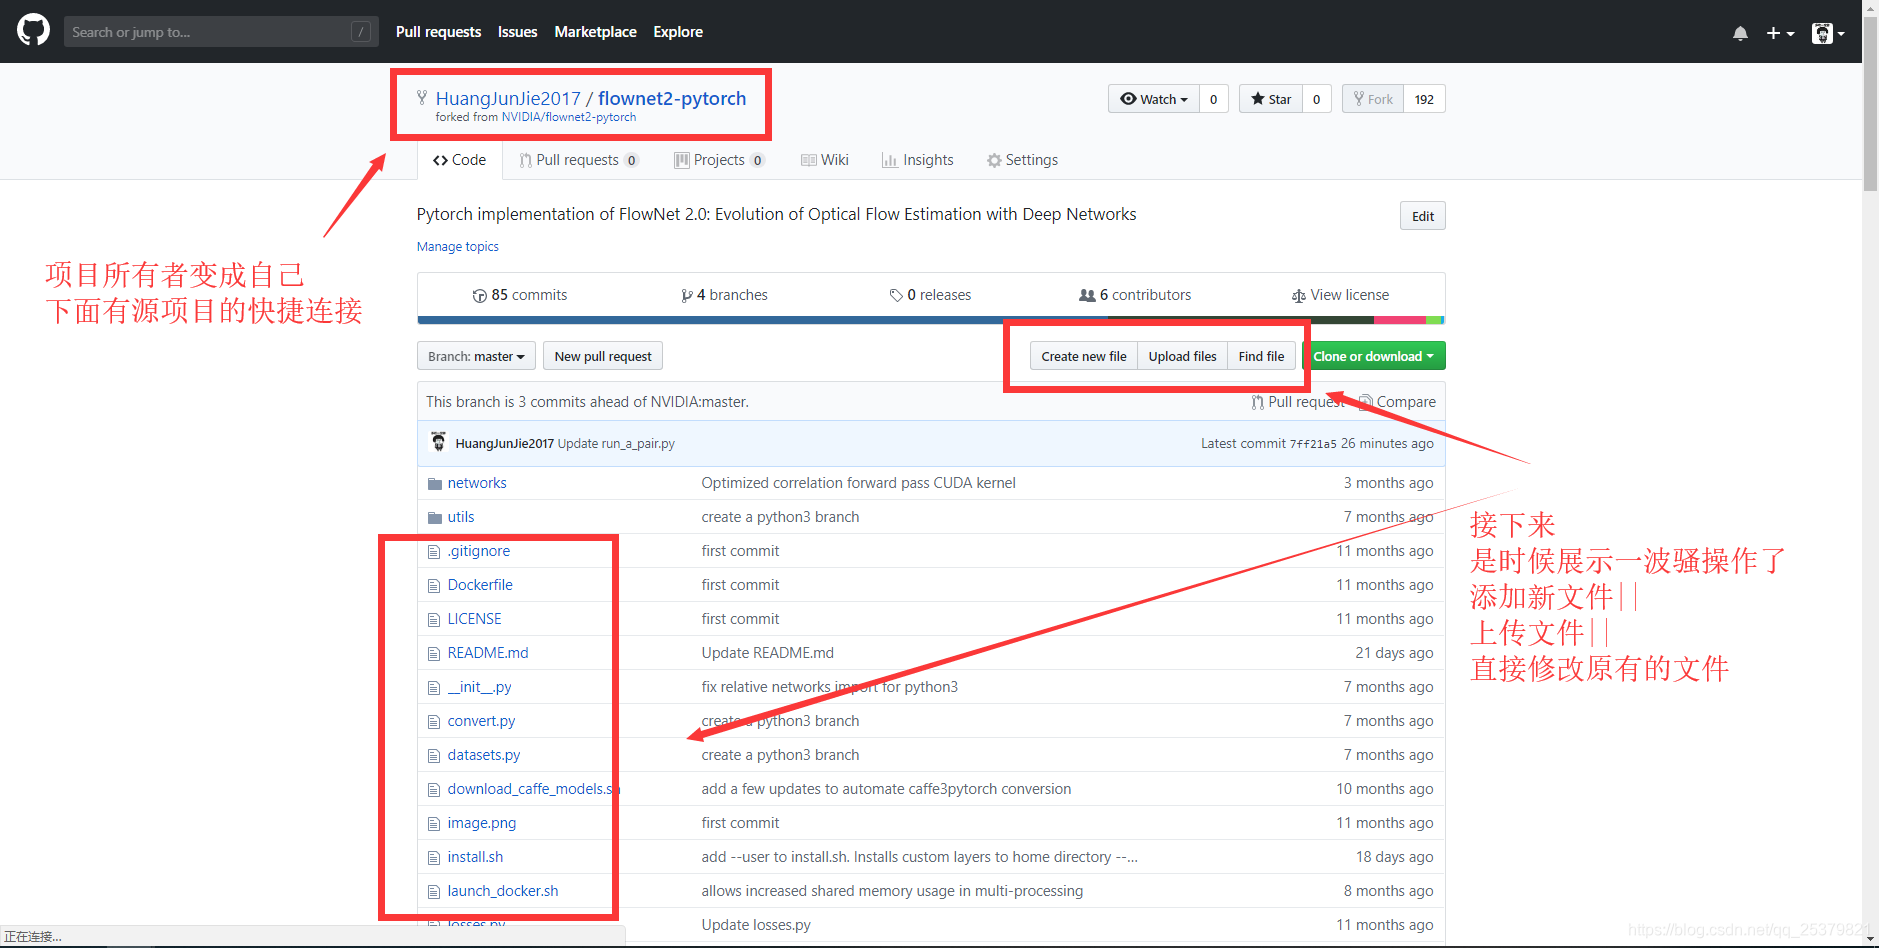
Task: Click file icon beside README.md
Action: 434,654
